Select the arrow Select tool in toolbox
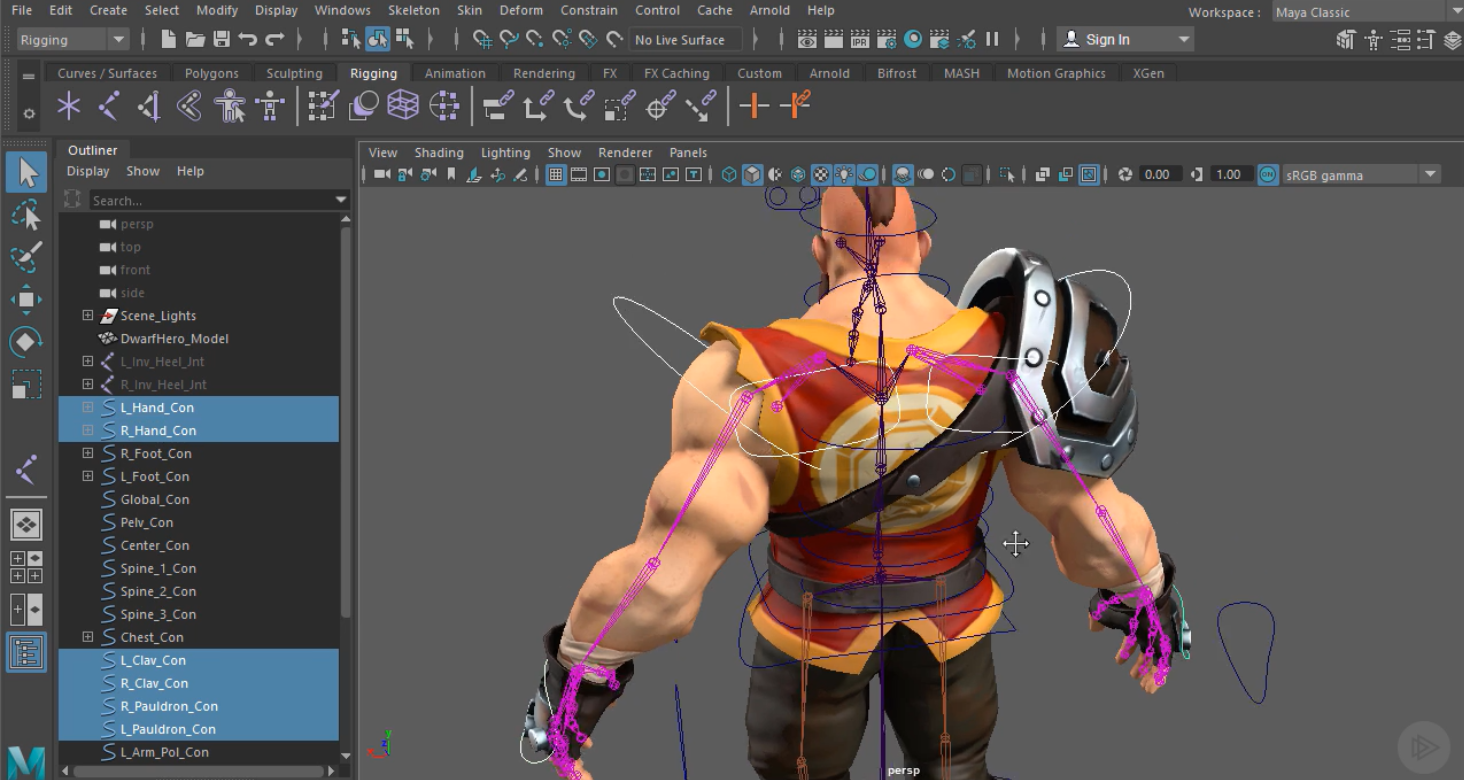Screen dimensions: 1464x780 coord(27,173)
